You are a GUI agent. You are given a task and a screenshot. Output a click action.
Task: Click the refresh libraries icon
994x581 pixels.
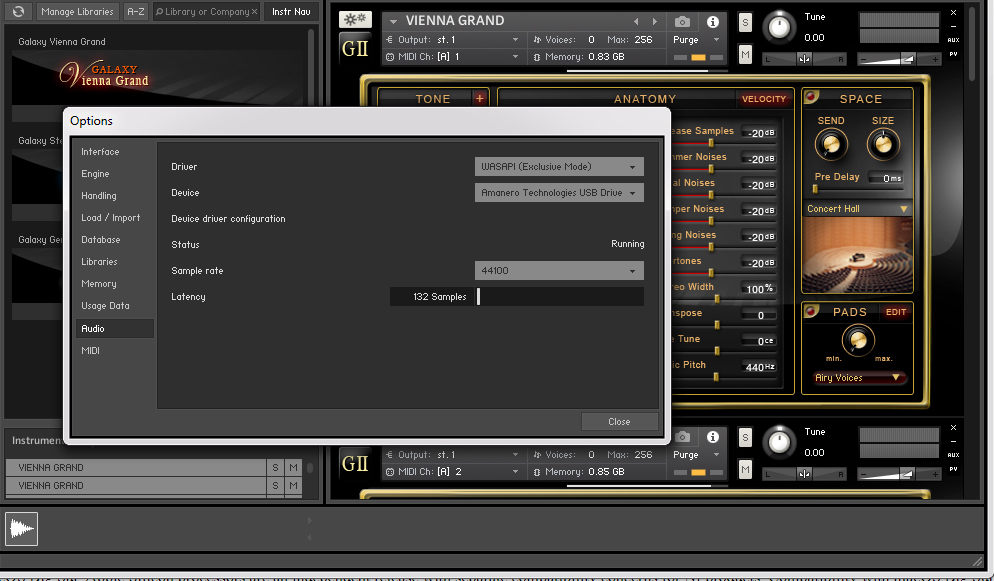(18, 11)
